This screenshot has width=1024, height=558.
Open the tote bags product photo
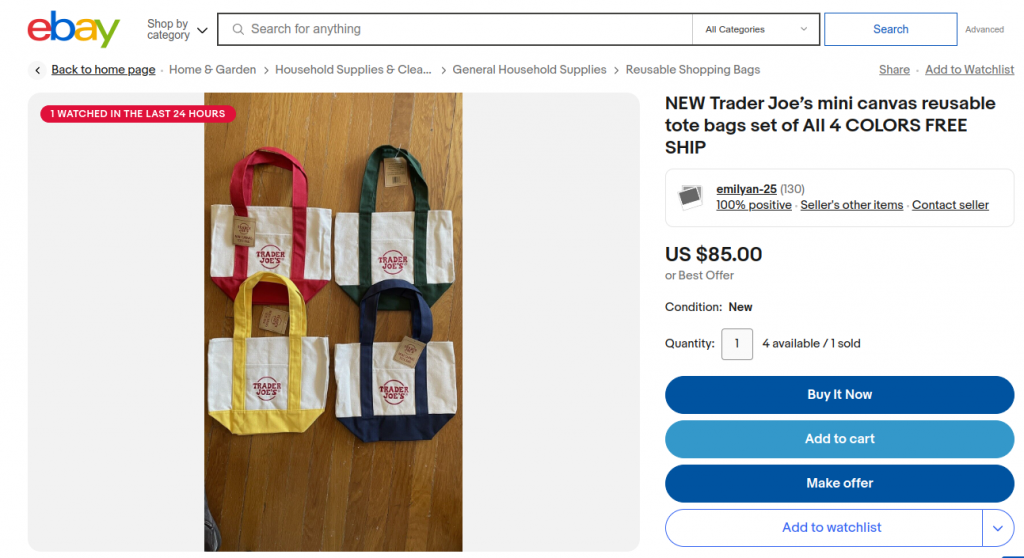(x=333, y=320)
